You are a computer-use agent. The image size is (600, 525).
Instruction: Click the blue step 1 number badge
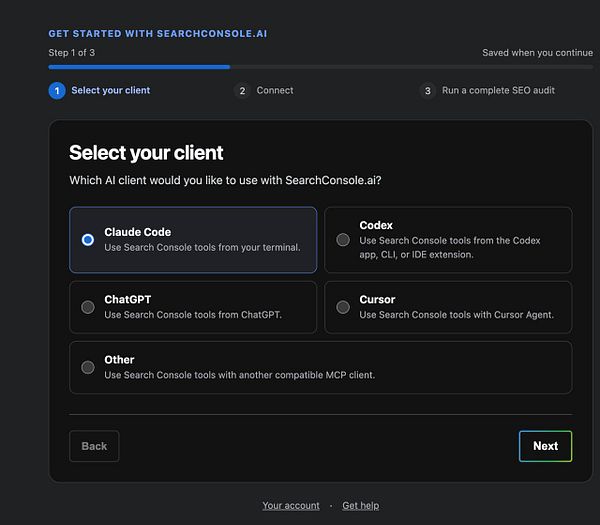tap(57, 91)
